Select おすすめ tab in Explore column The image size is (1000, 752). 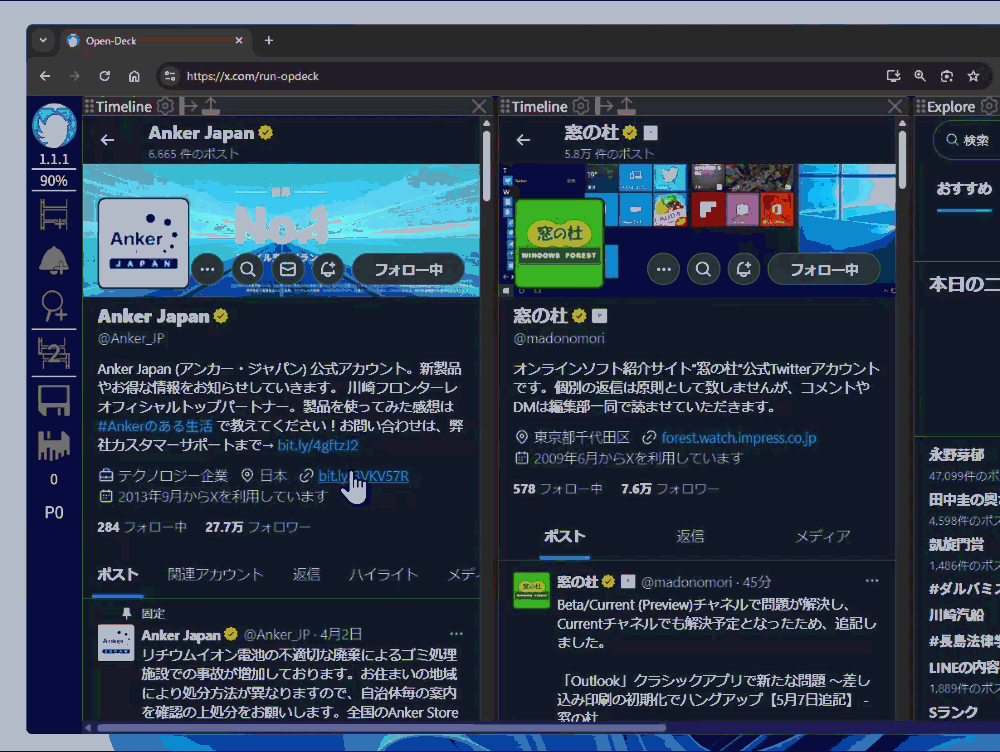click(964, 189)
